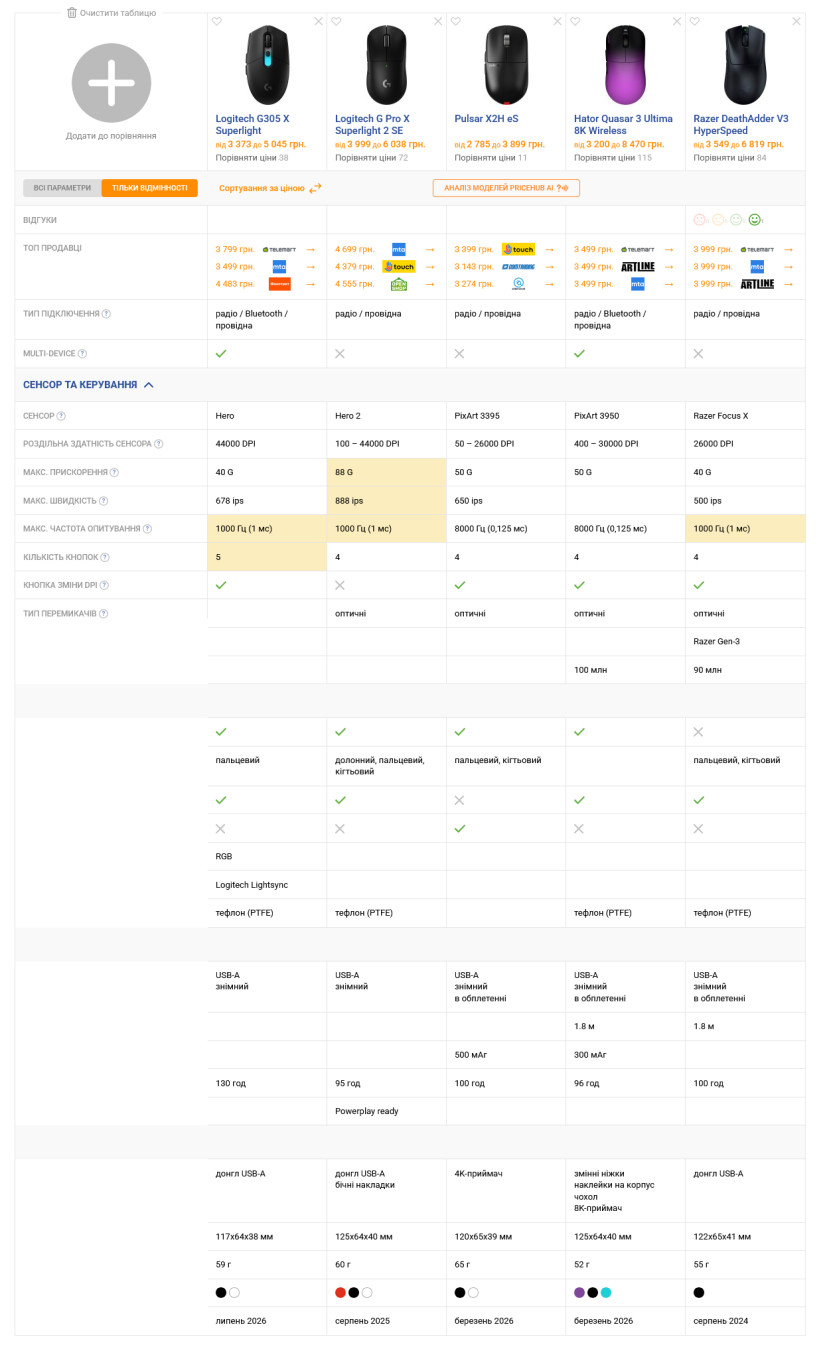Click the Touch logo next to 3 399 грн.
The width and height of the screenshot is (835, 1345).
click(518, 249)
